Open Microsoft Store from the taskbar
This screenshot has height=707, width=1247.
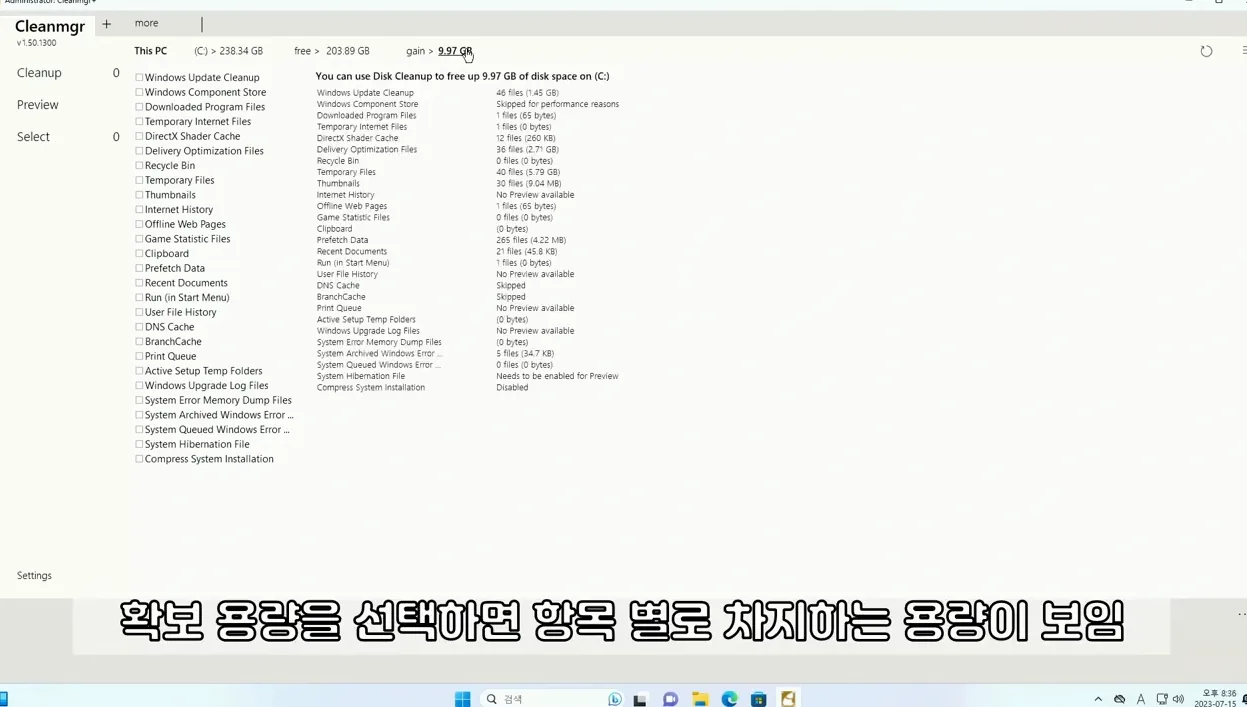point(759,699)
